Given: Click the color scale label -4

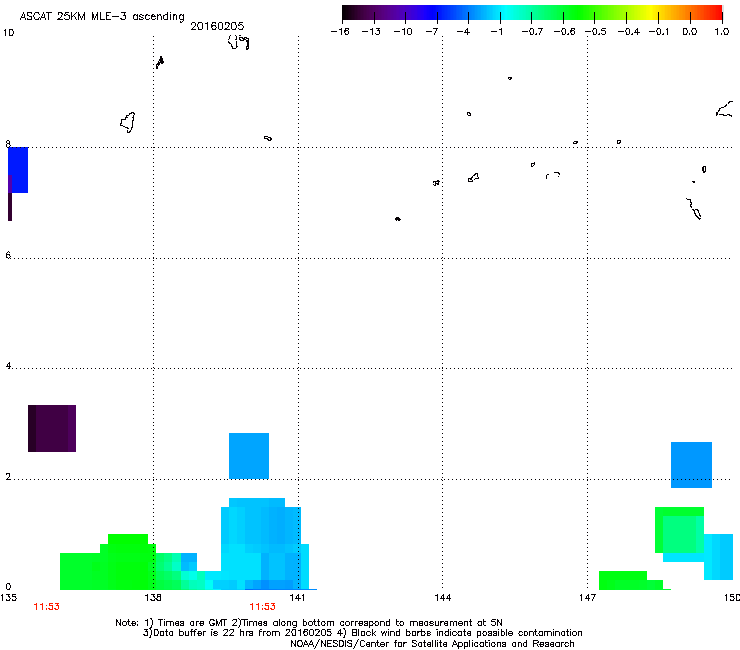Looking at the screenshot, I should [x=463, y=32].
